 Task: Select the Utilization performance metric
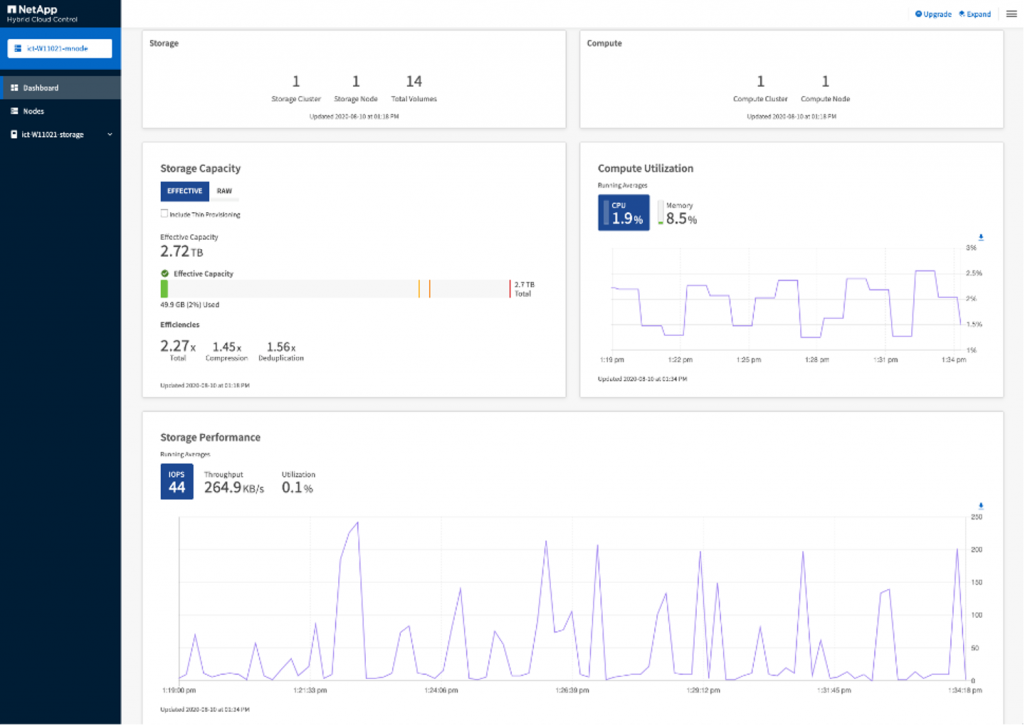(297, 482)
